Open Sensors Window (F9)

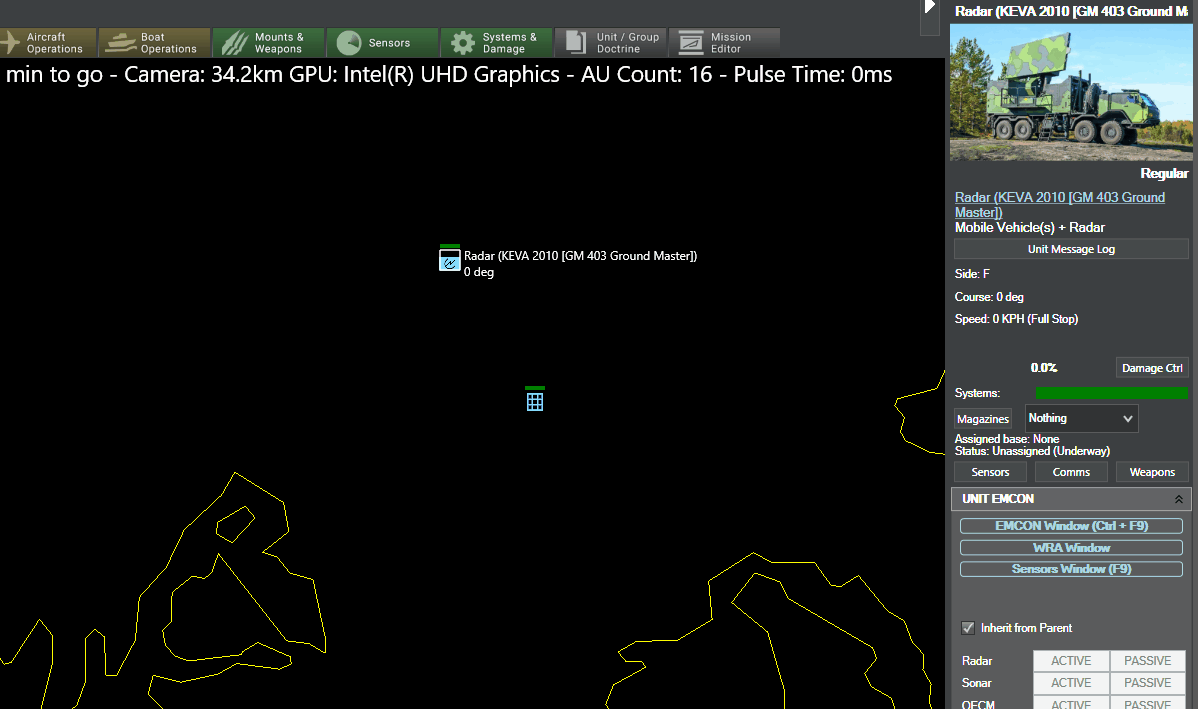pyautogui.click(x=1071, y=569)
